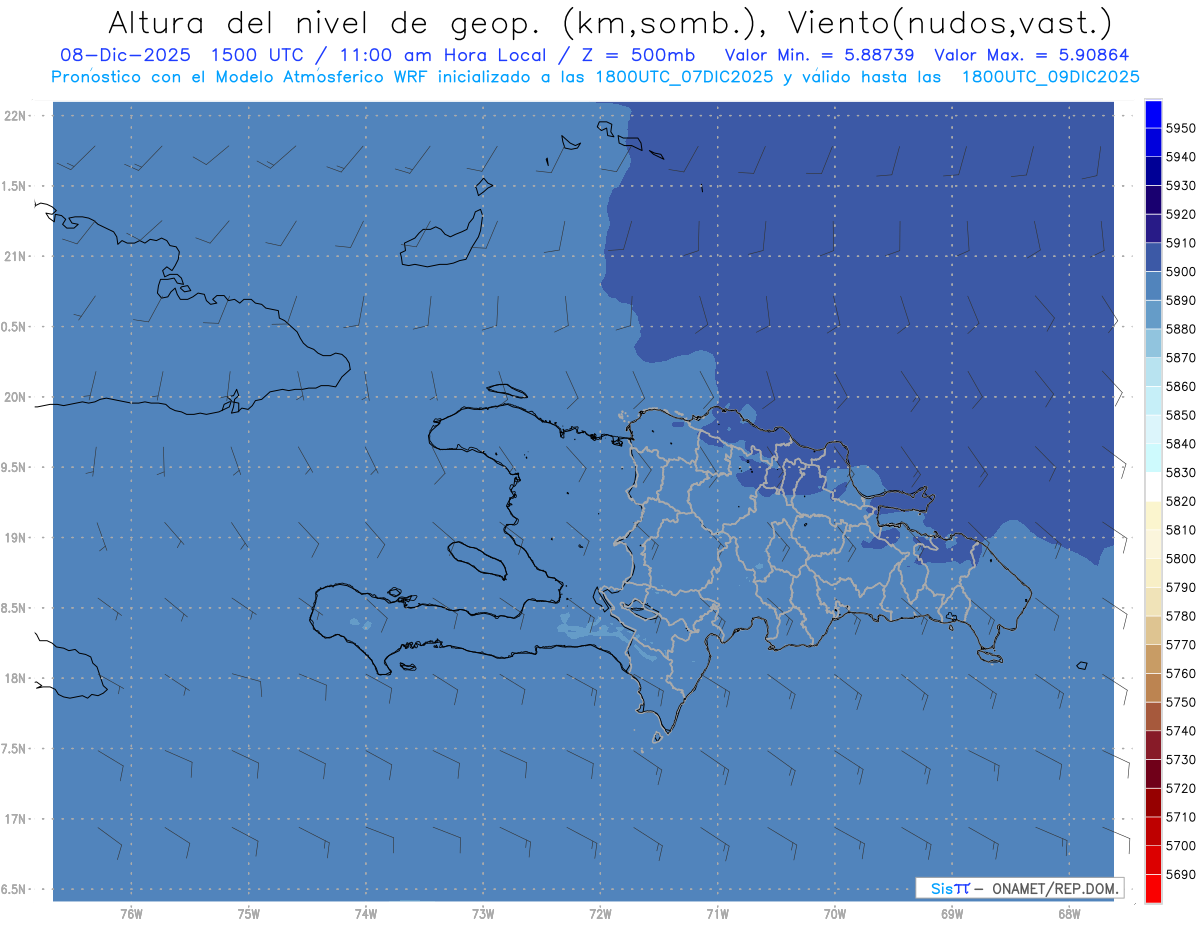Click the chart title 'Altura del nivel de geop.'

tap(324, 22)
